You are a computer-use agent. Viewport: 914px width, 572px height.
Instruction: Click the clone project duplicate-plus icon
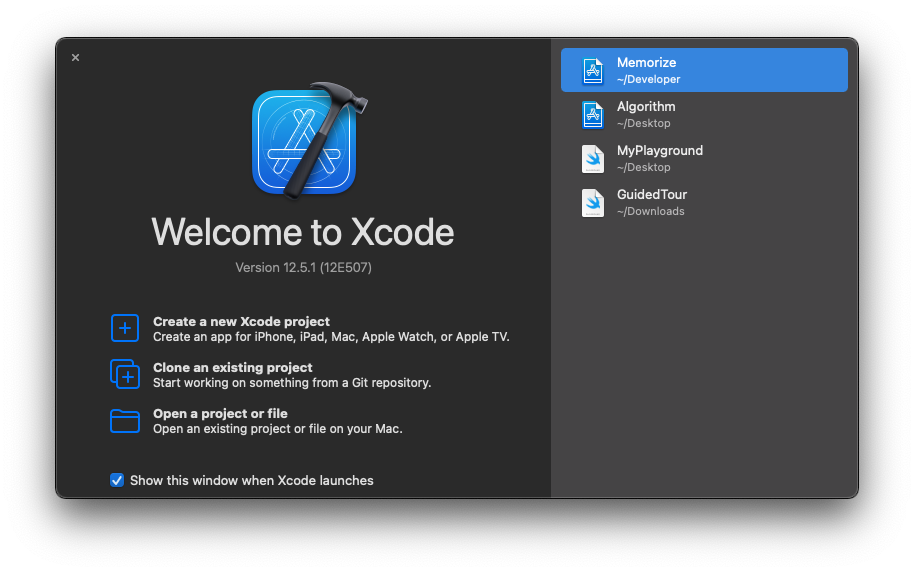tap(125, 374)
